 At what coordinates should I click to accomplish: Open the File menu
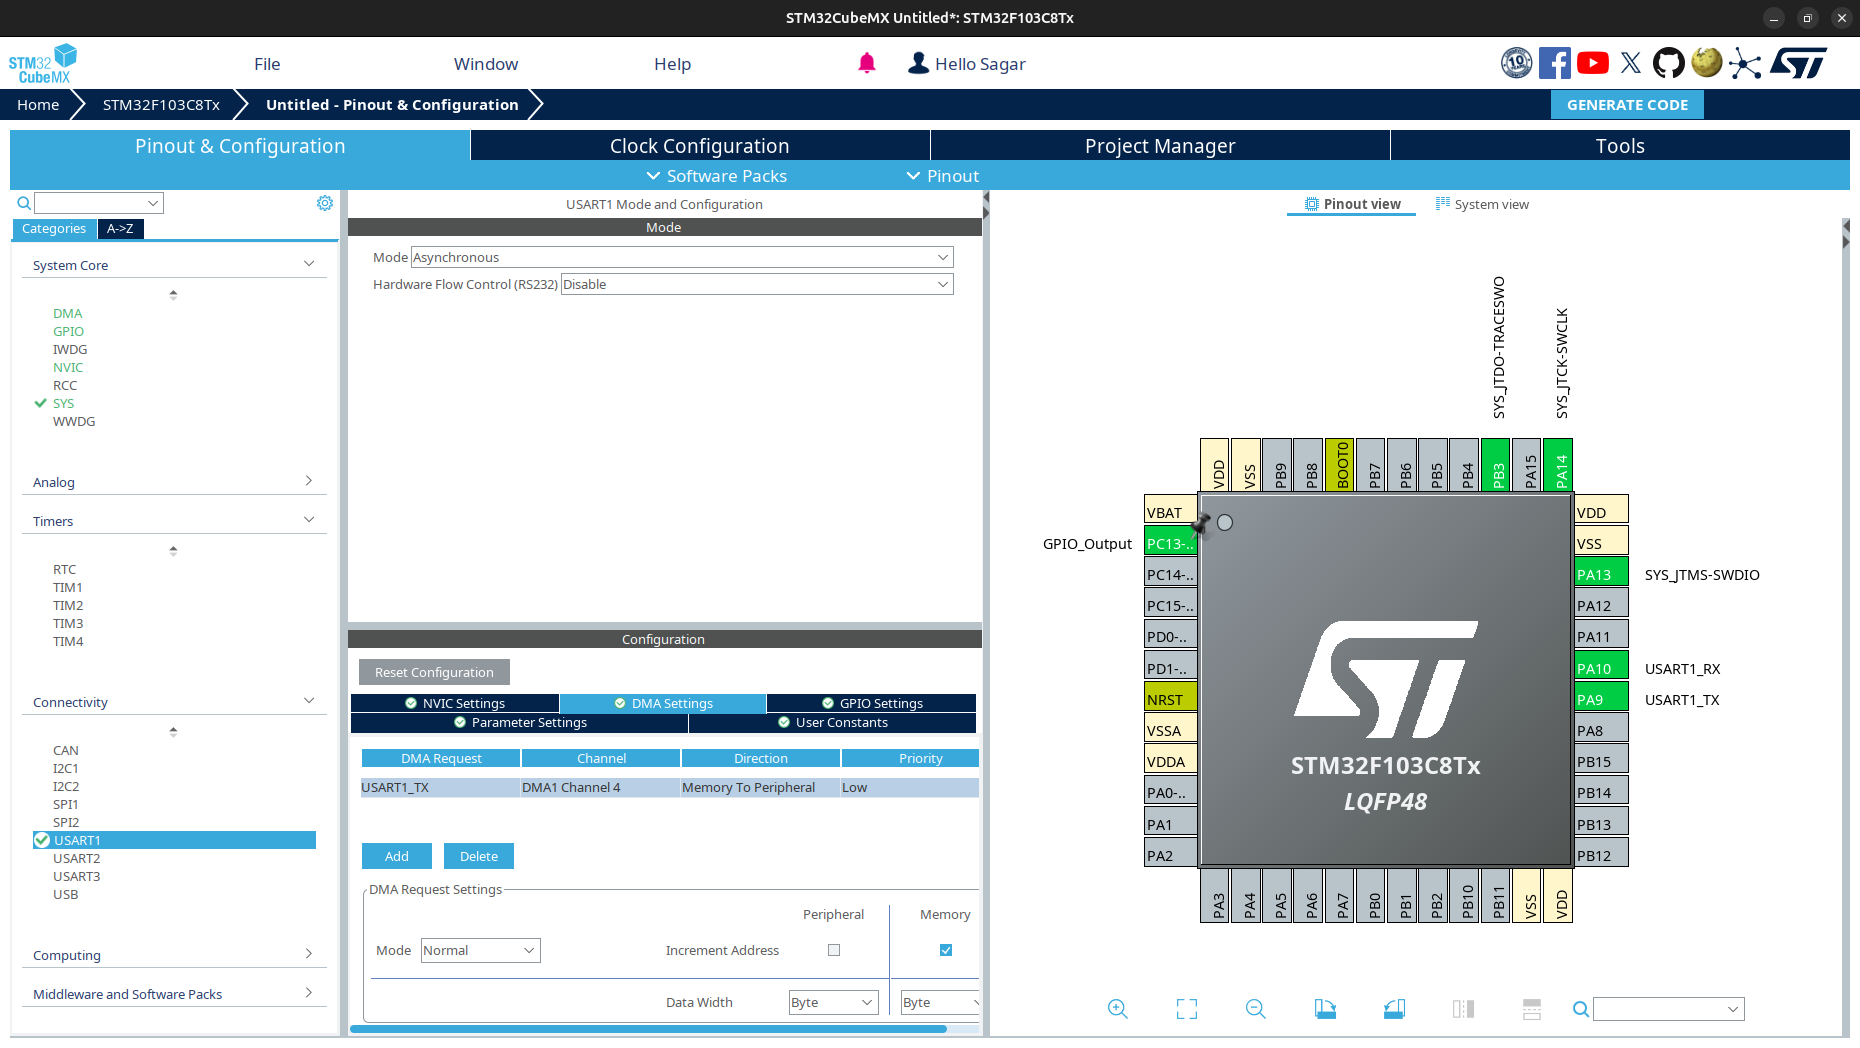pos(267,64)
